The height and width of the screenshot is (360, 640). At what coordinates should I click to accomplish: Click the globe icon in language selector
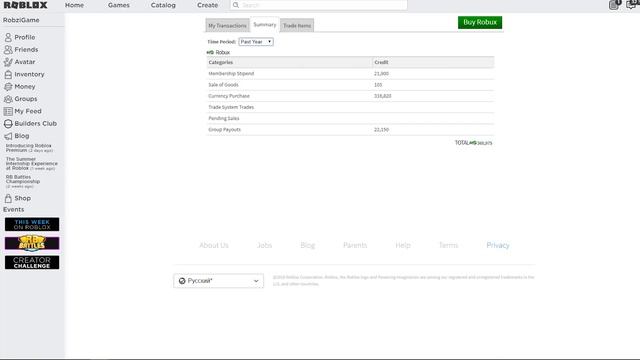click(182, 281)
